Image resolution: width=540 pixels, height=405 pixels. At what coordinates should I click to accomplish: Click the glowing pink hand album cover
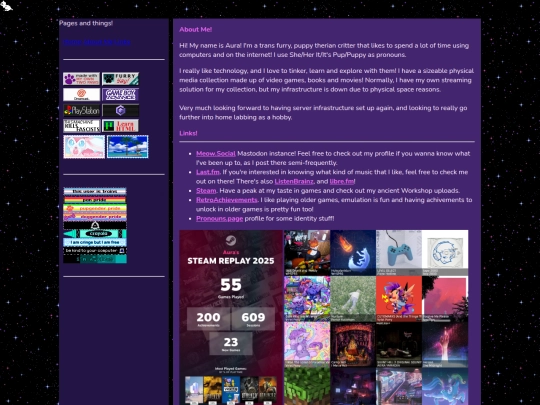445,345
